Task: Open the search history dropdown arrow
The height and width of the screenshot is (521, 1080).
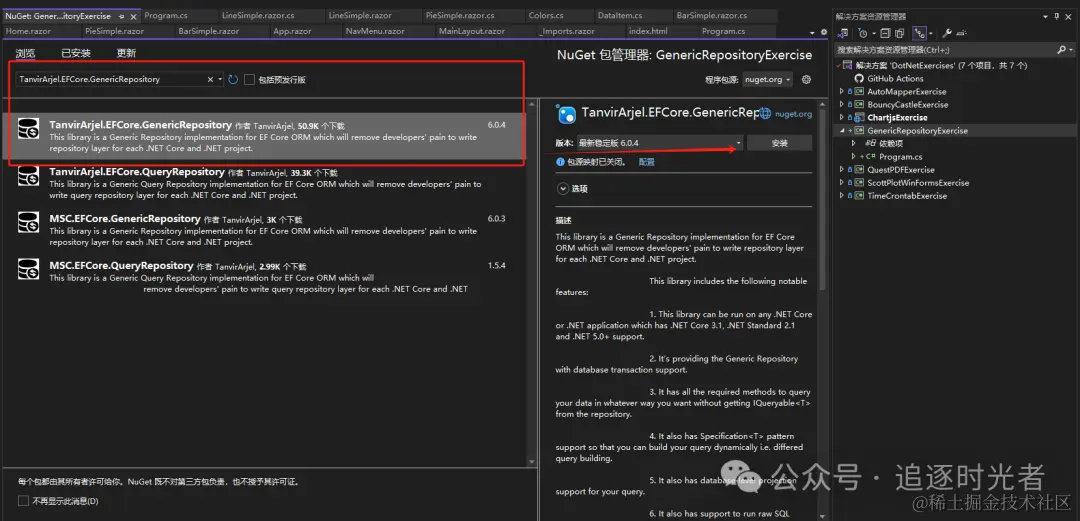Action: click(220, 79)
